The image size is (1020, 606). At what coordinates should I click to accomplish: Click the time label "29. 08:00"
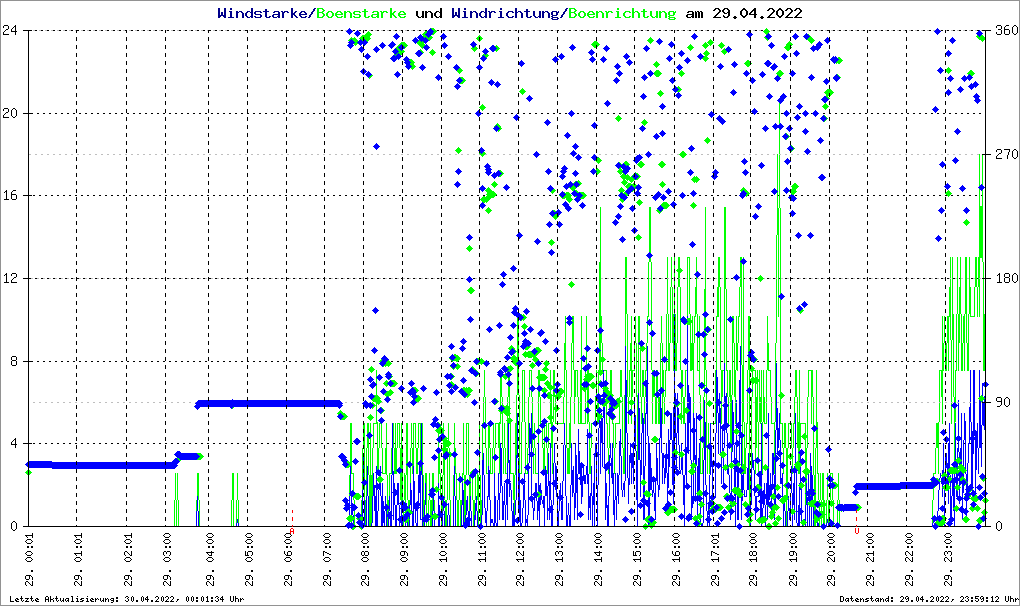(365, 560)
